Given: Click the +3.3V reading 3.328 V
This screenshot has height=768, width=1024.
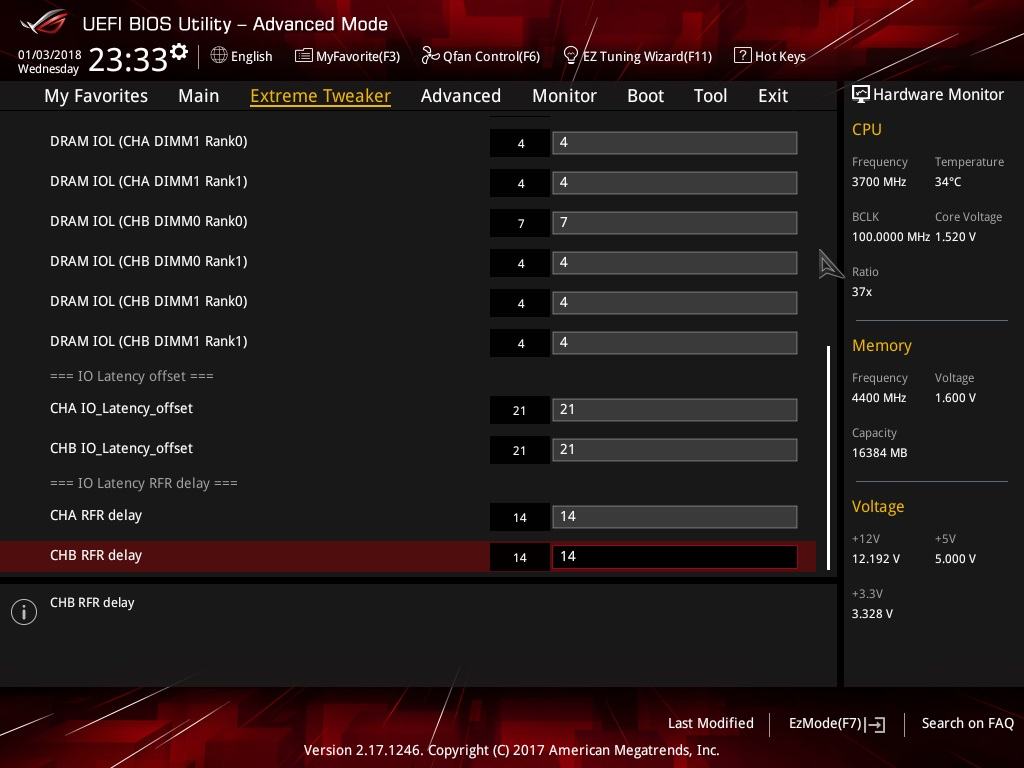Looking at the screenshot, I should [872, 614].
